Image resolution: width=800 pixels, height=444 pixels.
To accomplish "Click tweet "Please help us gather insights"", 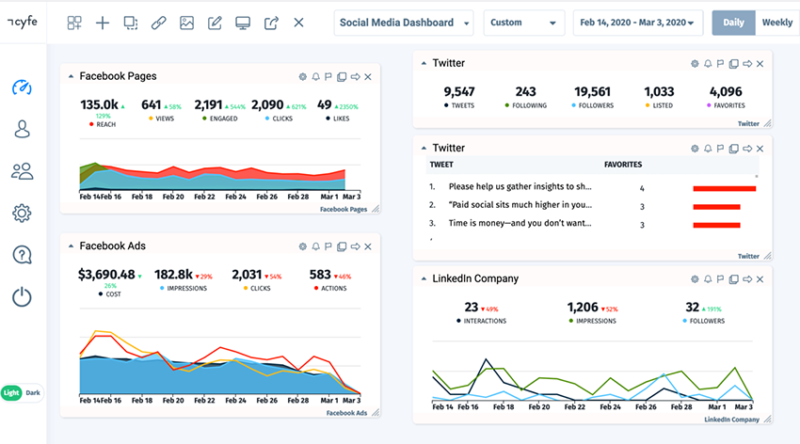I will [x=520, y=187].
